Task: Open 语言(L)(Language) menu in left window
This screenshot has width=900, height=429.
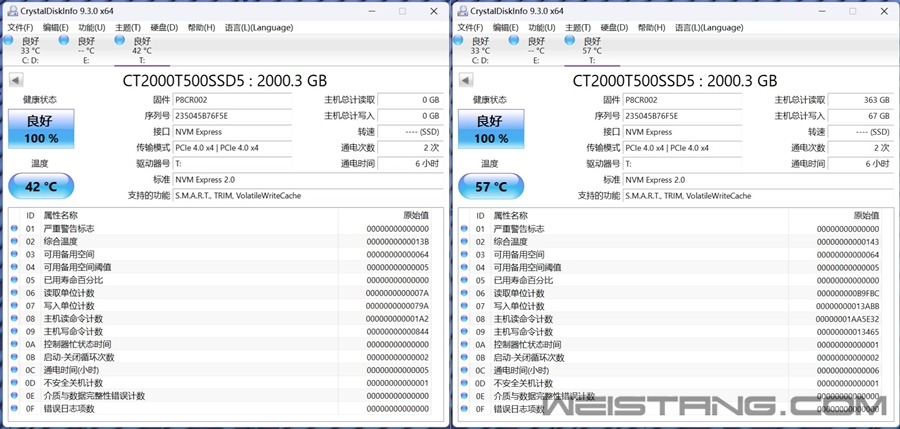Action: (x=259, y=28)
